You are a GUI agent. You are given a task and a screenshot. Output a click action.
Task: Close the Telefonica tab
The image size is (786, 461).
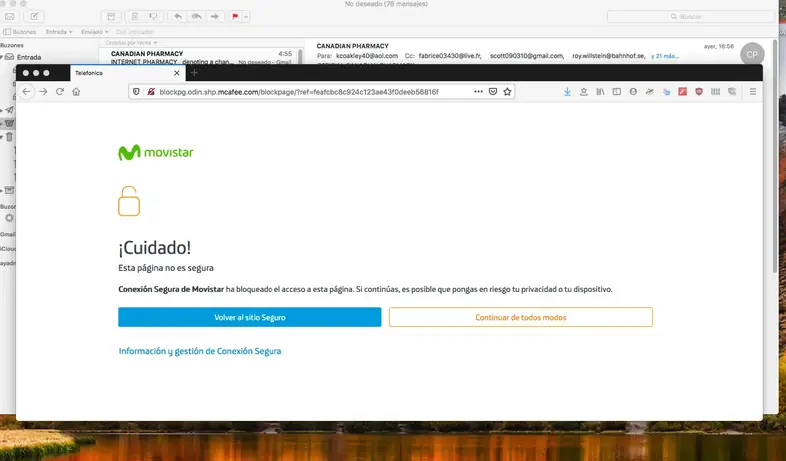coord(176,73)
